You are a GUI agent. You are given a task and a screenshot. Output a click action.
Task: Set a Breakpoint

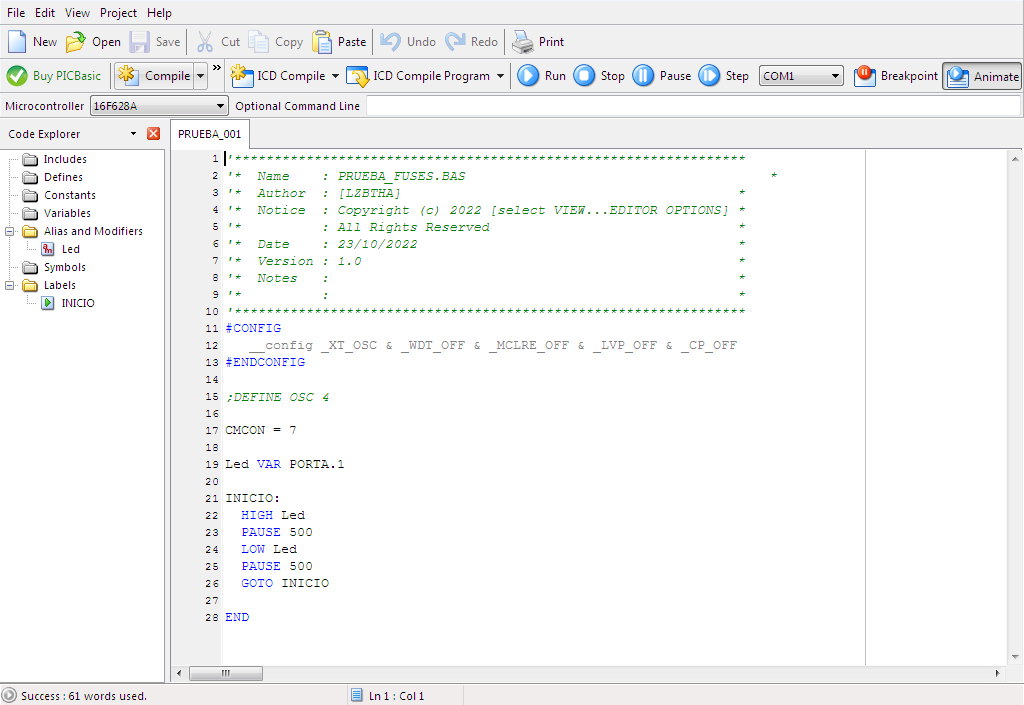[x=895, y=76]
